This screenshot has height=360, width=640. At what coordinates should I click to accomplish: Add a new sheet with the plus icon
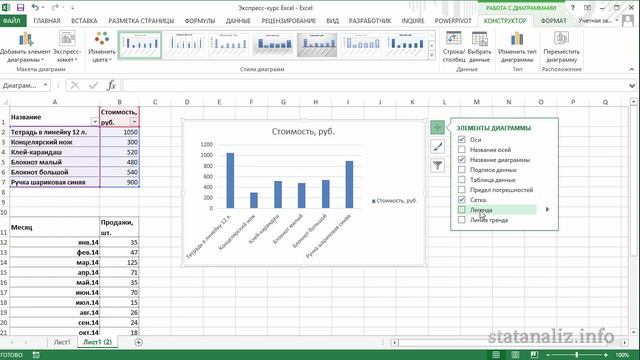pos(138,342)
